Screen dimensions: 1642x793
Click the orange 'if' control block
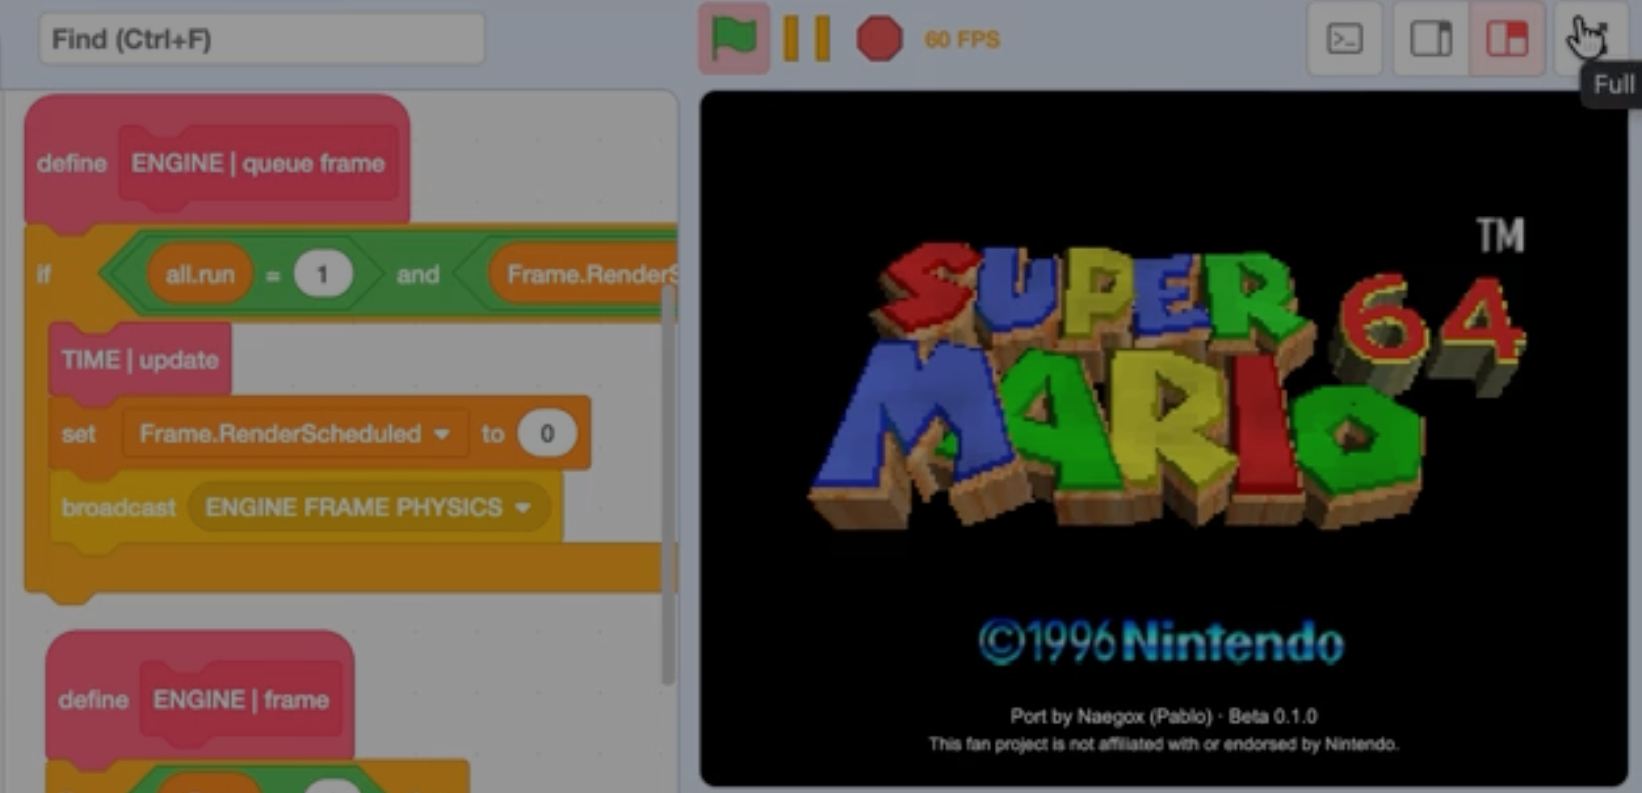coord(44,274)
